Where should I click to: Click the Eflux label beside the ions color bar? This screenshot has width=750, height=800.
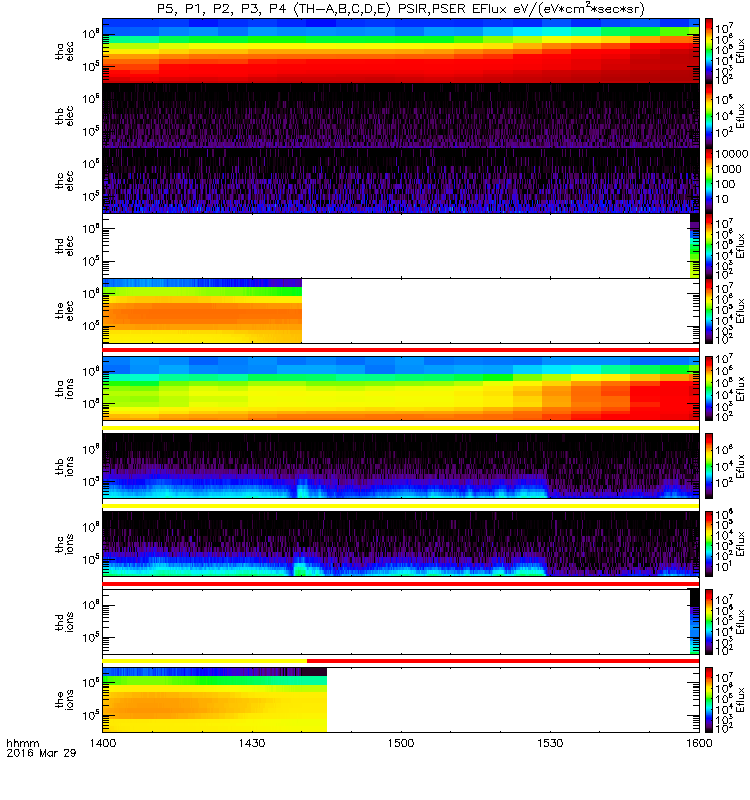[x=741, y=699]
